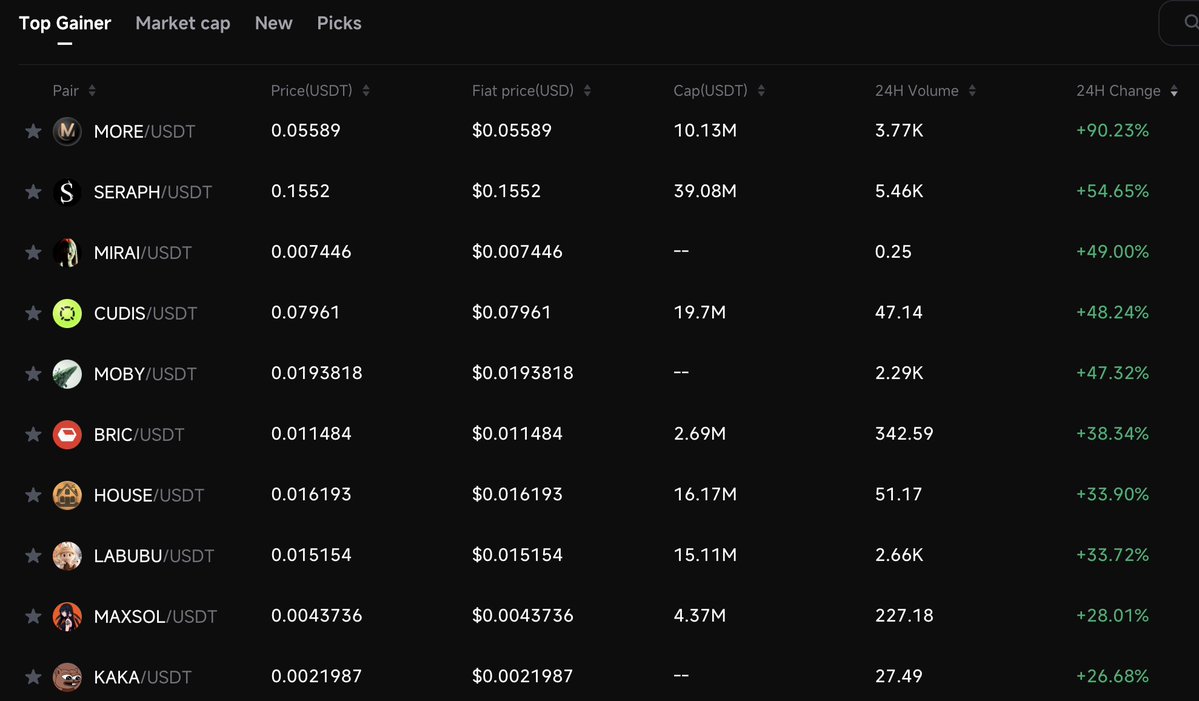This screenshot has height=701, width=1199.
Task: Click the +49.00% change value
Action: point(1113,252)
